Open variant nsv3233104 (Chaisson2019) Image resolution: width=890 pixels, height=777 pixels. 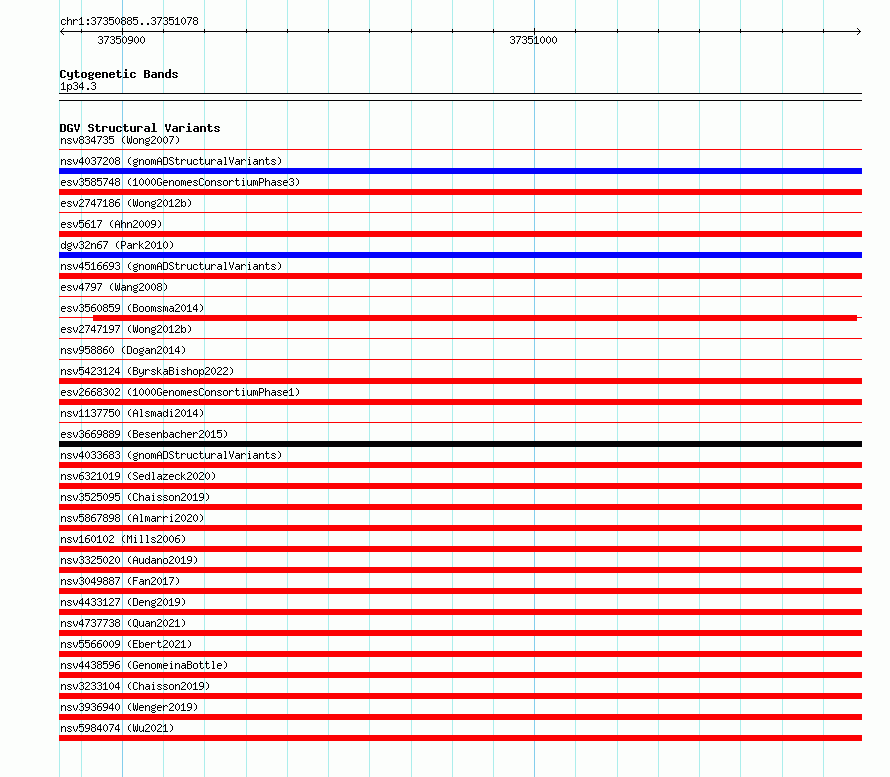coord(135,686)
